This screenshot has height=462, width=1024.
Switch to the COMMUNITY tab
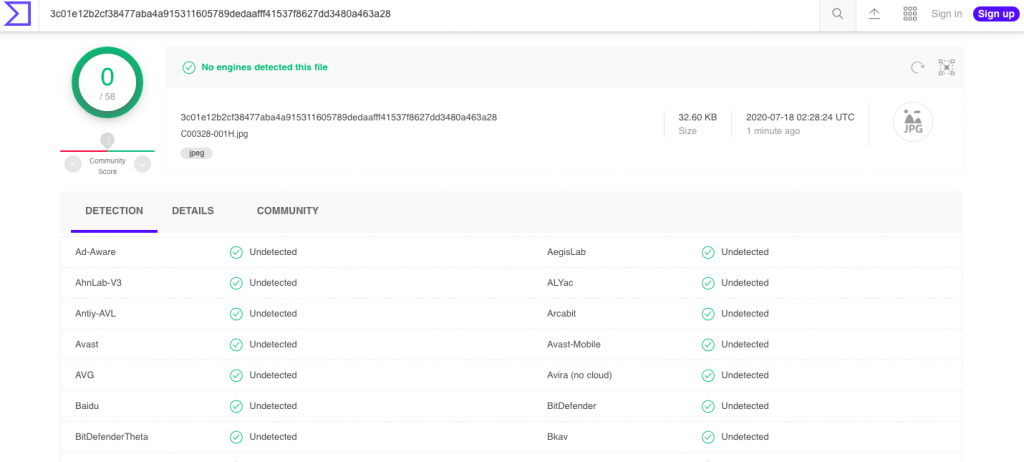pos(287,211)
